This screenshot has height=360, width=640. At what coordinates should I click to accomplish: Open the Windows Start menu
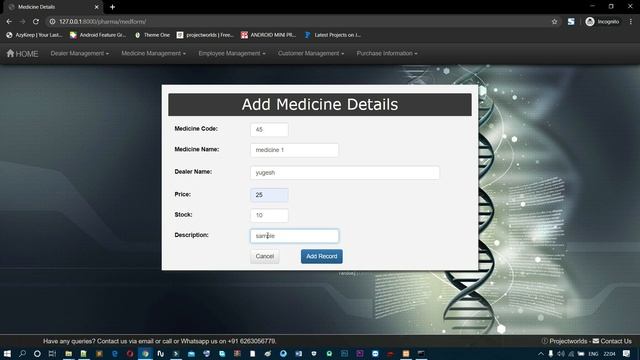click(7, 353)
